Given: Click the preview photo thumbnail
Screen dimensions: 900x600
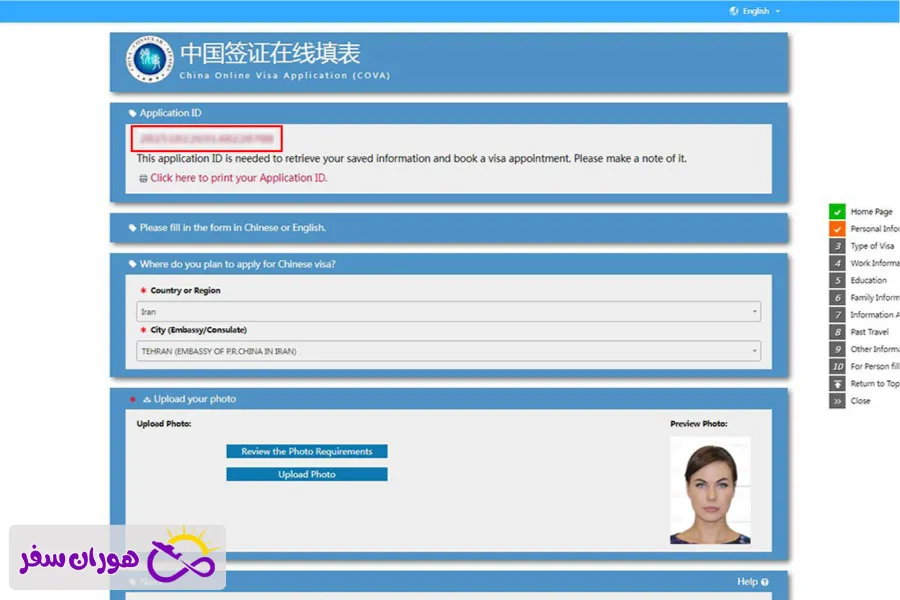Looking at the screenshot, I should click(x=710, y=491).
